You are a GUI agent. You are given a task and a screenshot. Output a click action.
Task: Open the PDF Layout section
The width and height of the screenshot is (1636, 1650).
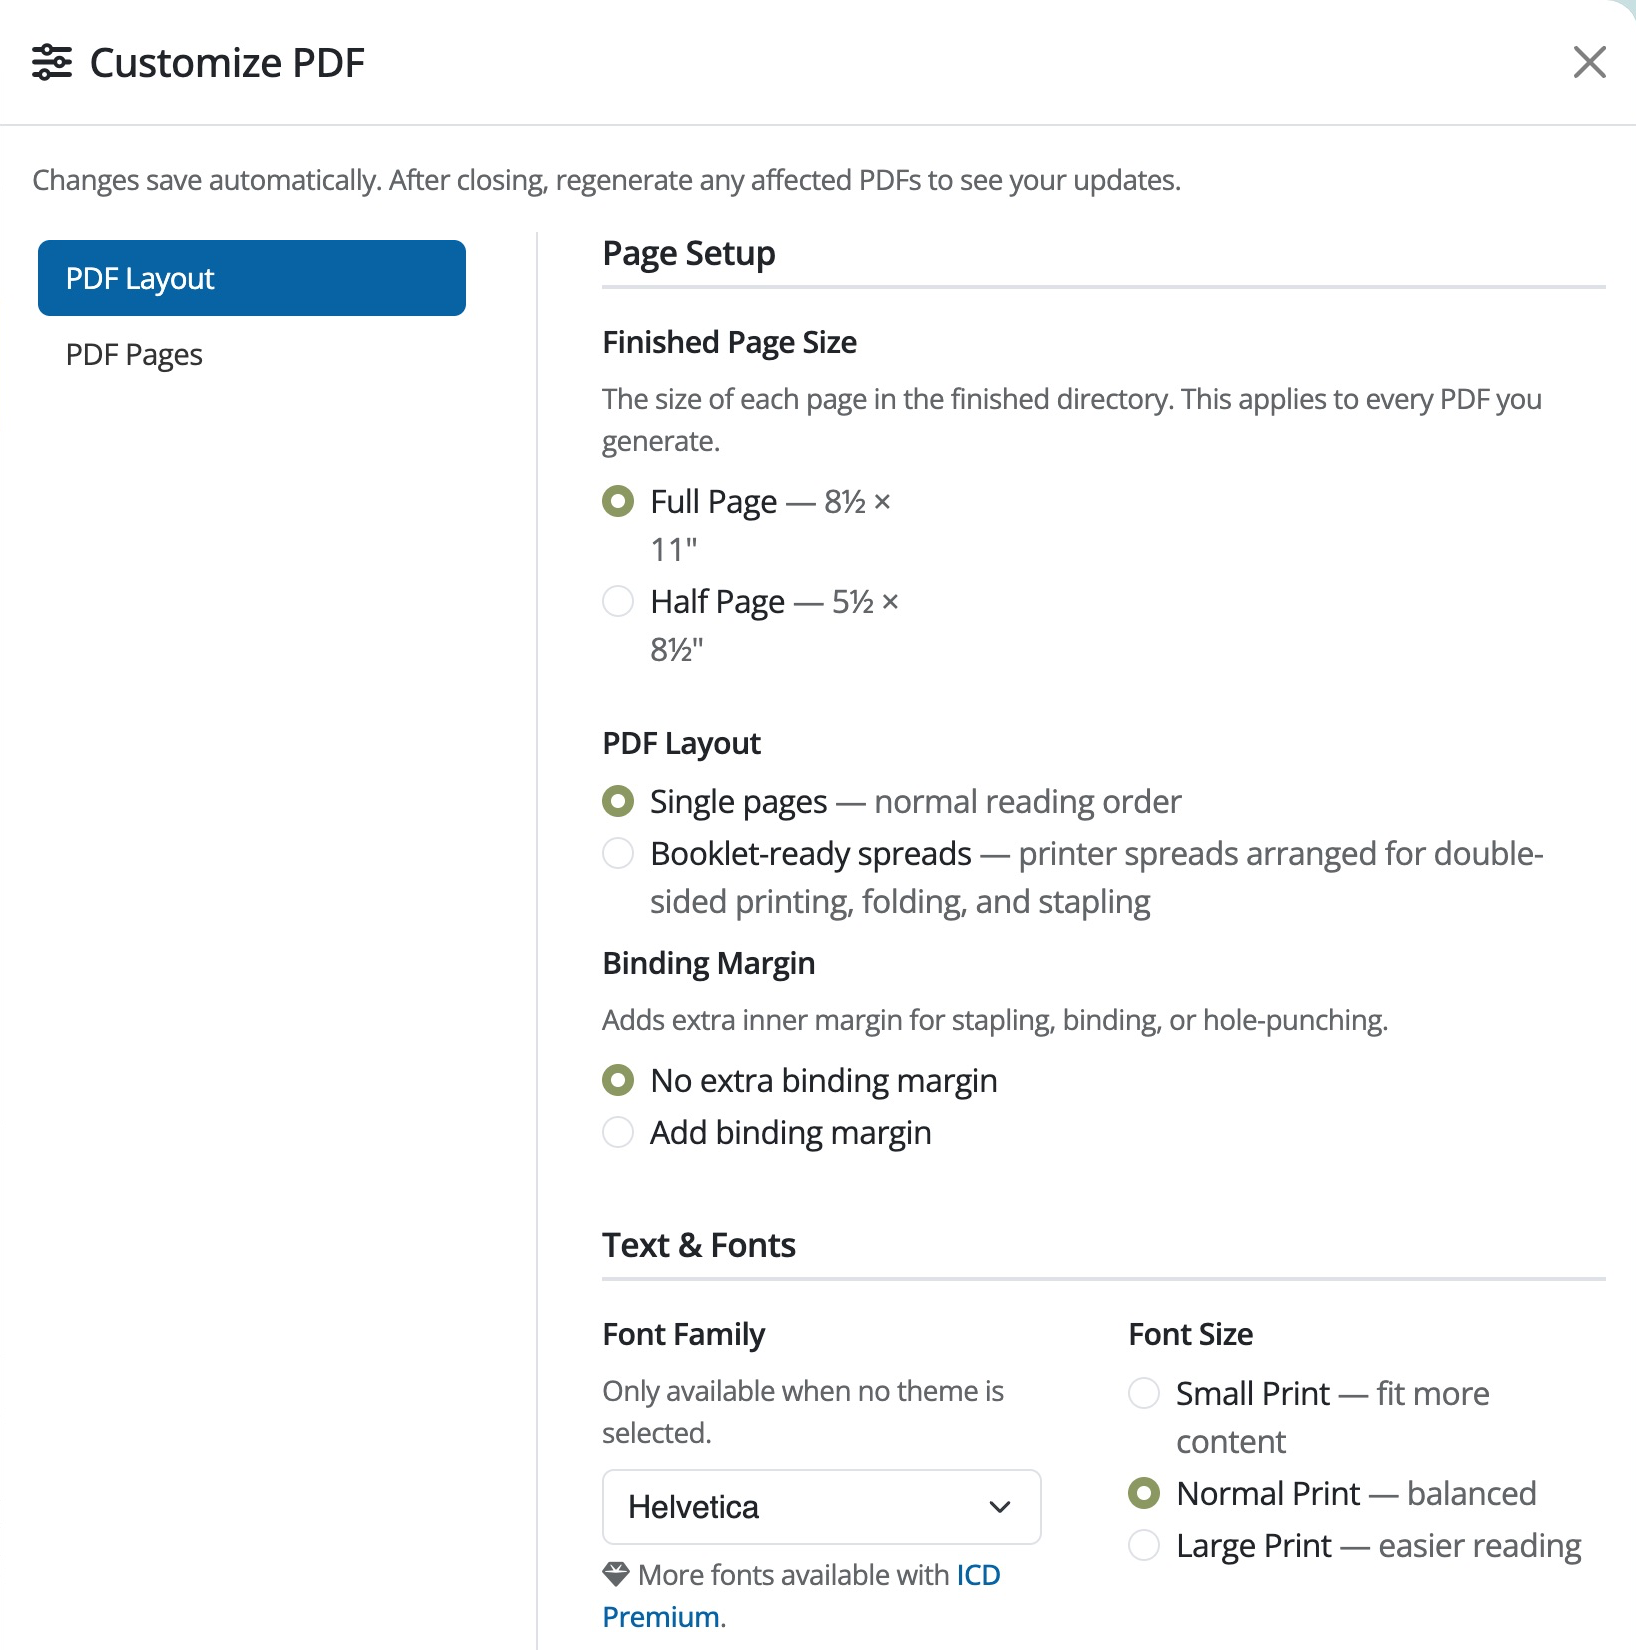(x=252, y=278)
